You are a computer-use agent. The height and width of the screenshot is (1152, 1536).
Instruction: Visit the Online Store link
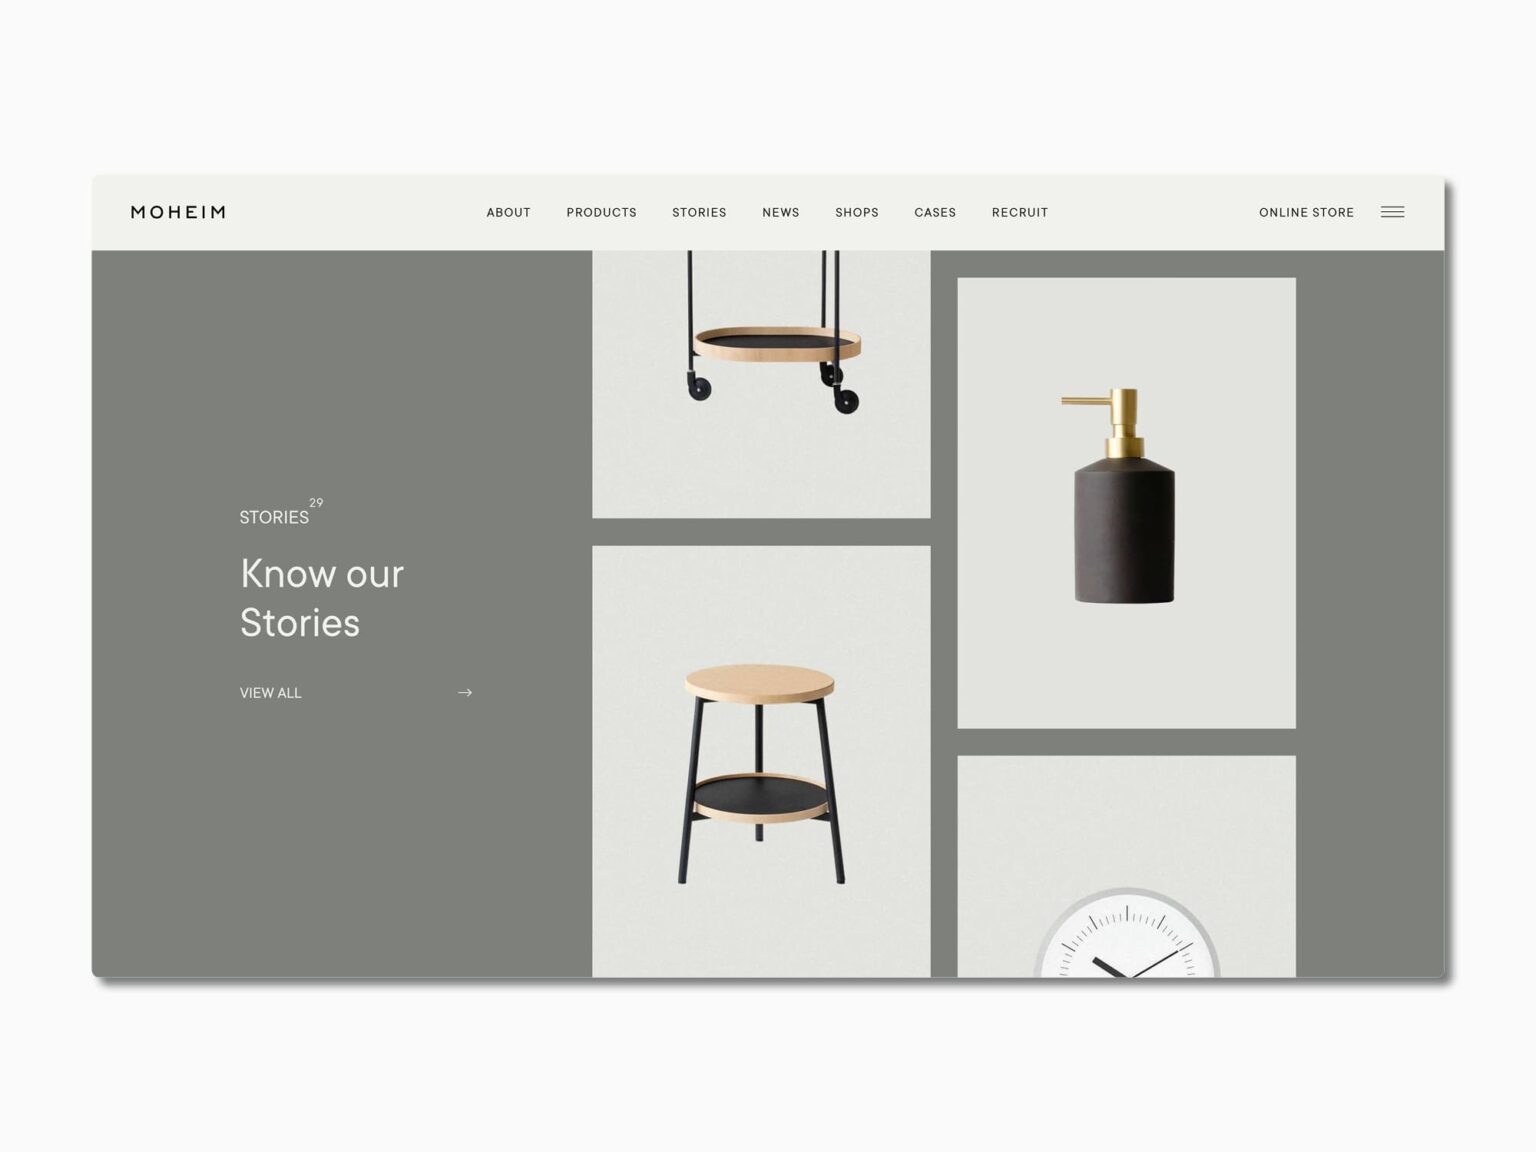[x=1306, y=212]
